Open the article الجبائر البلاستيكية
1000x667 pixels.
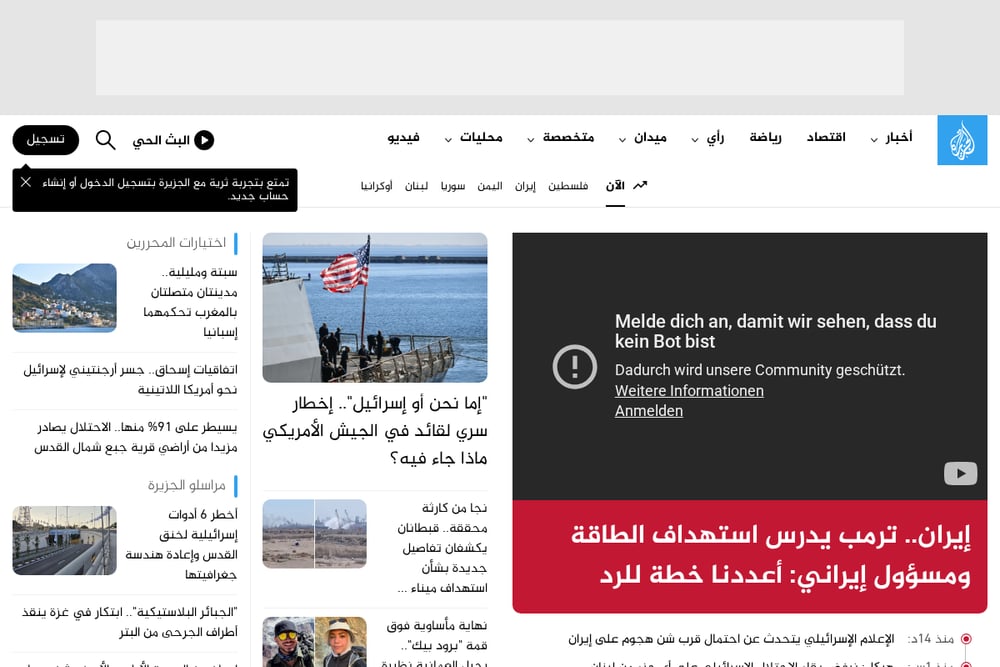pos(129,622)
